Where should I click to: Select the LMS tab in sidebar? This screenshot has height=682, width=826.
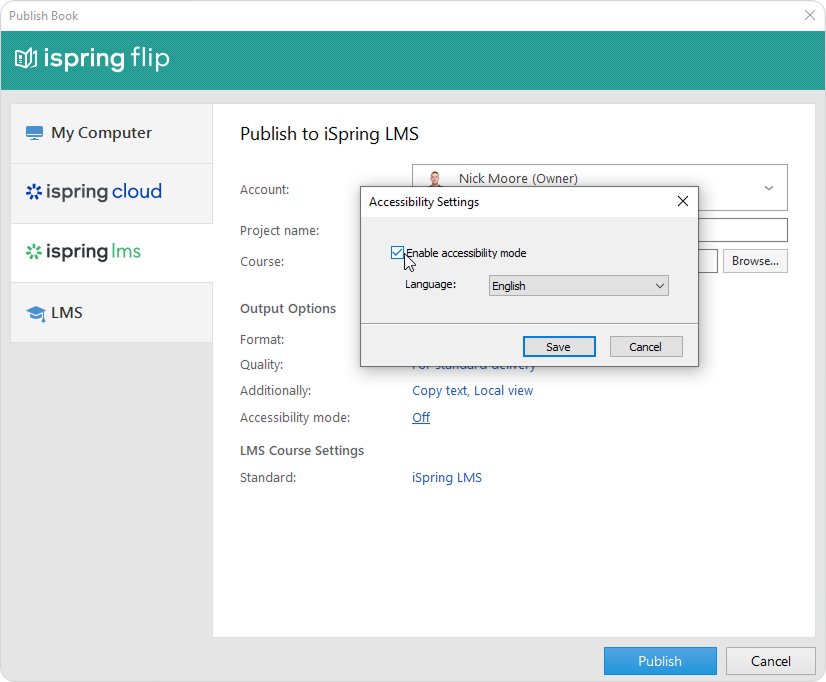pos(66,313)
